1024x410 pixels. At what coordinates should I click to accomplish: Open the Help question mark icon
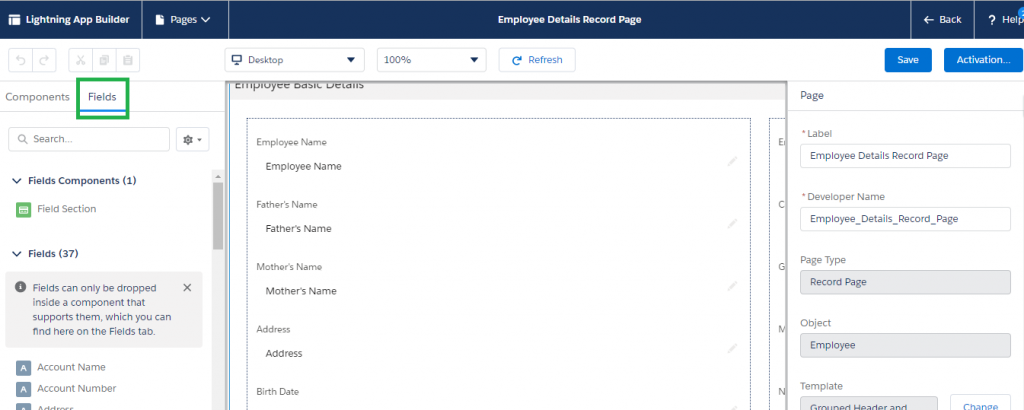992,20
